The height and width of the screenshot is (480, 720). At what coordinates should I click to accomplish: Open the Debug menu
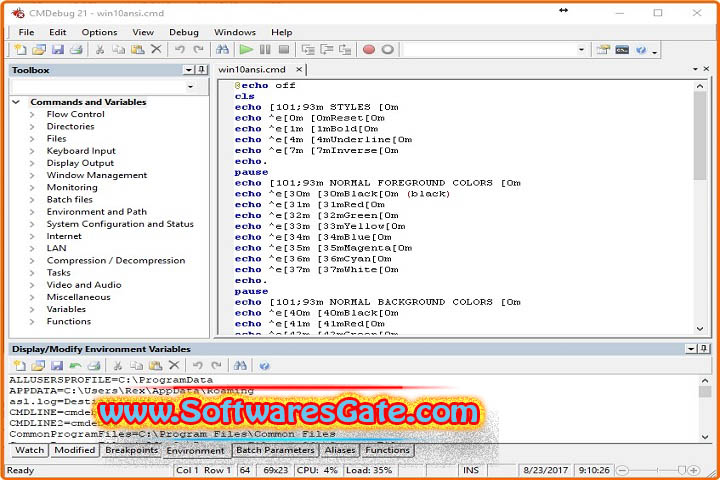(184, 32)
